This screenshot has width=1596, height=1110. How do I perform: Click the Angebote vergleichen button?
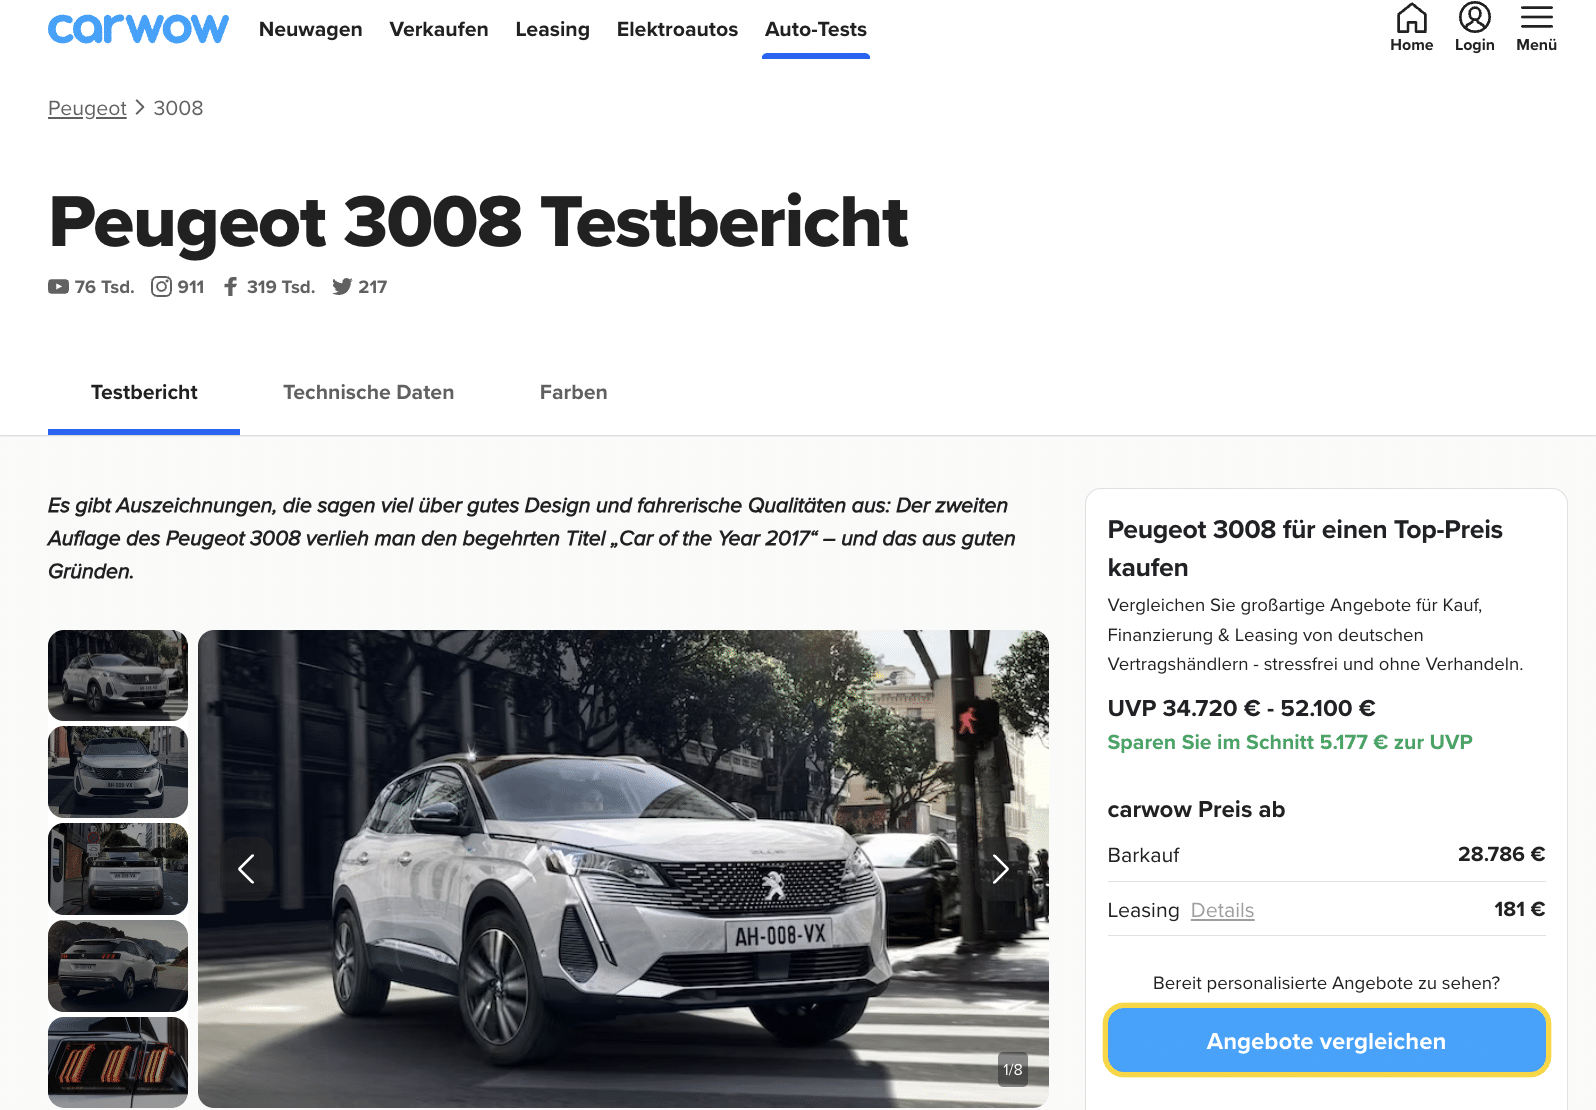(x=1326, y=1041)
